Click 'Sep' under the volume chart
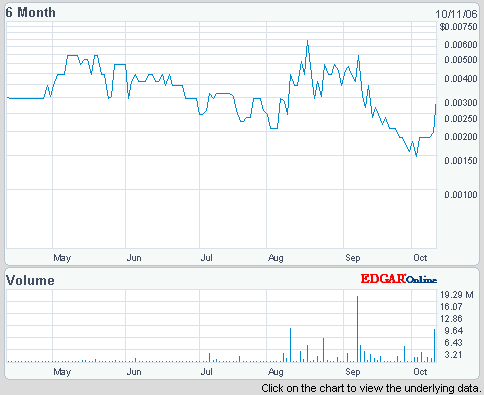 pos(353,372)
